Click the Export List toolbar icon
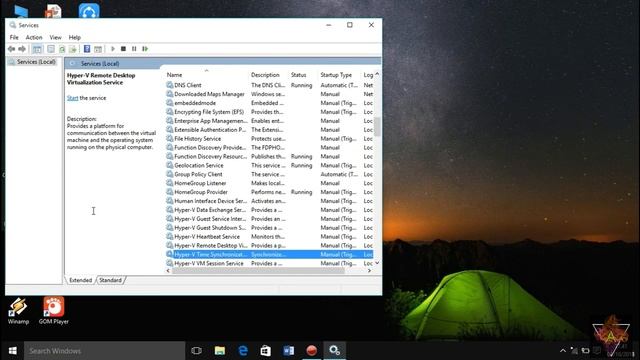The width and height of the screenshot is (640, 360). 73,49
